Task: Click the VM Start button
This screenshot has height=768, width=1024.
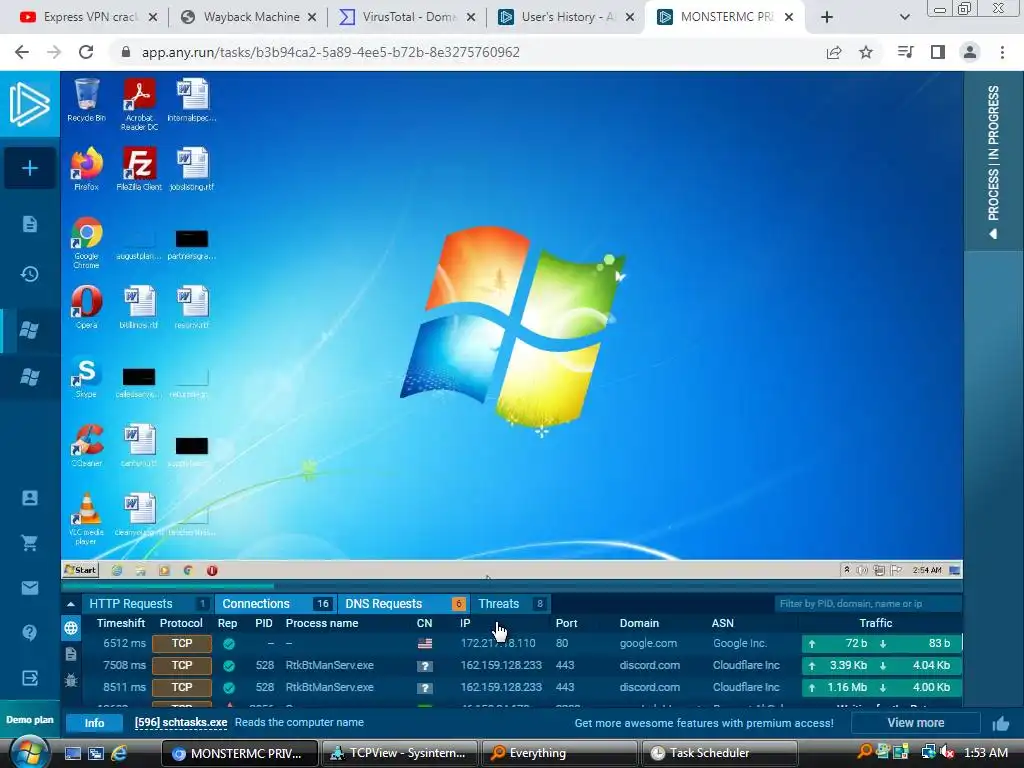Action: coord(80,570)
